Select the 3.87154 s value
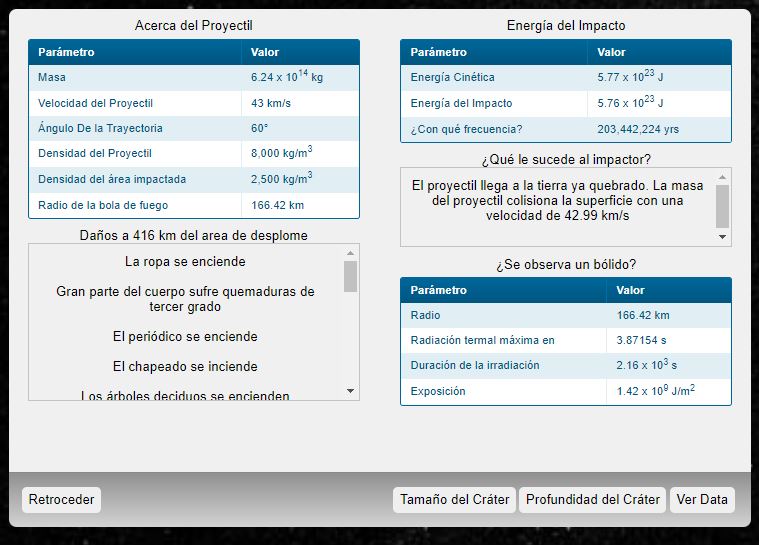Screen dimensions: 759x545 pos(668,340)
